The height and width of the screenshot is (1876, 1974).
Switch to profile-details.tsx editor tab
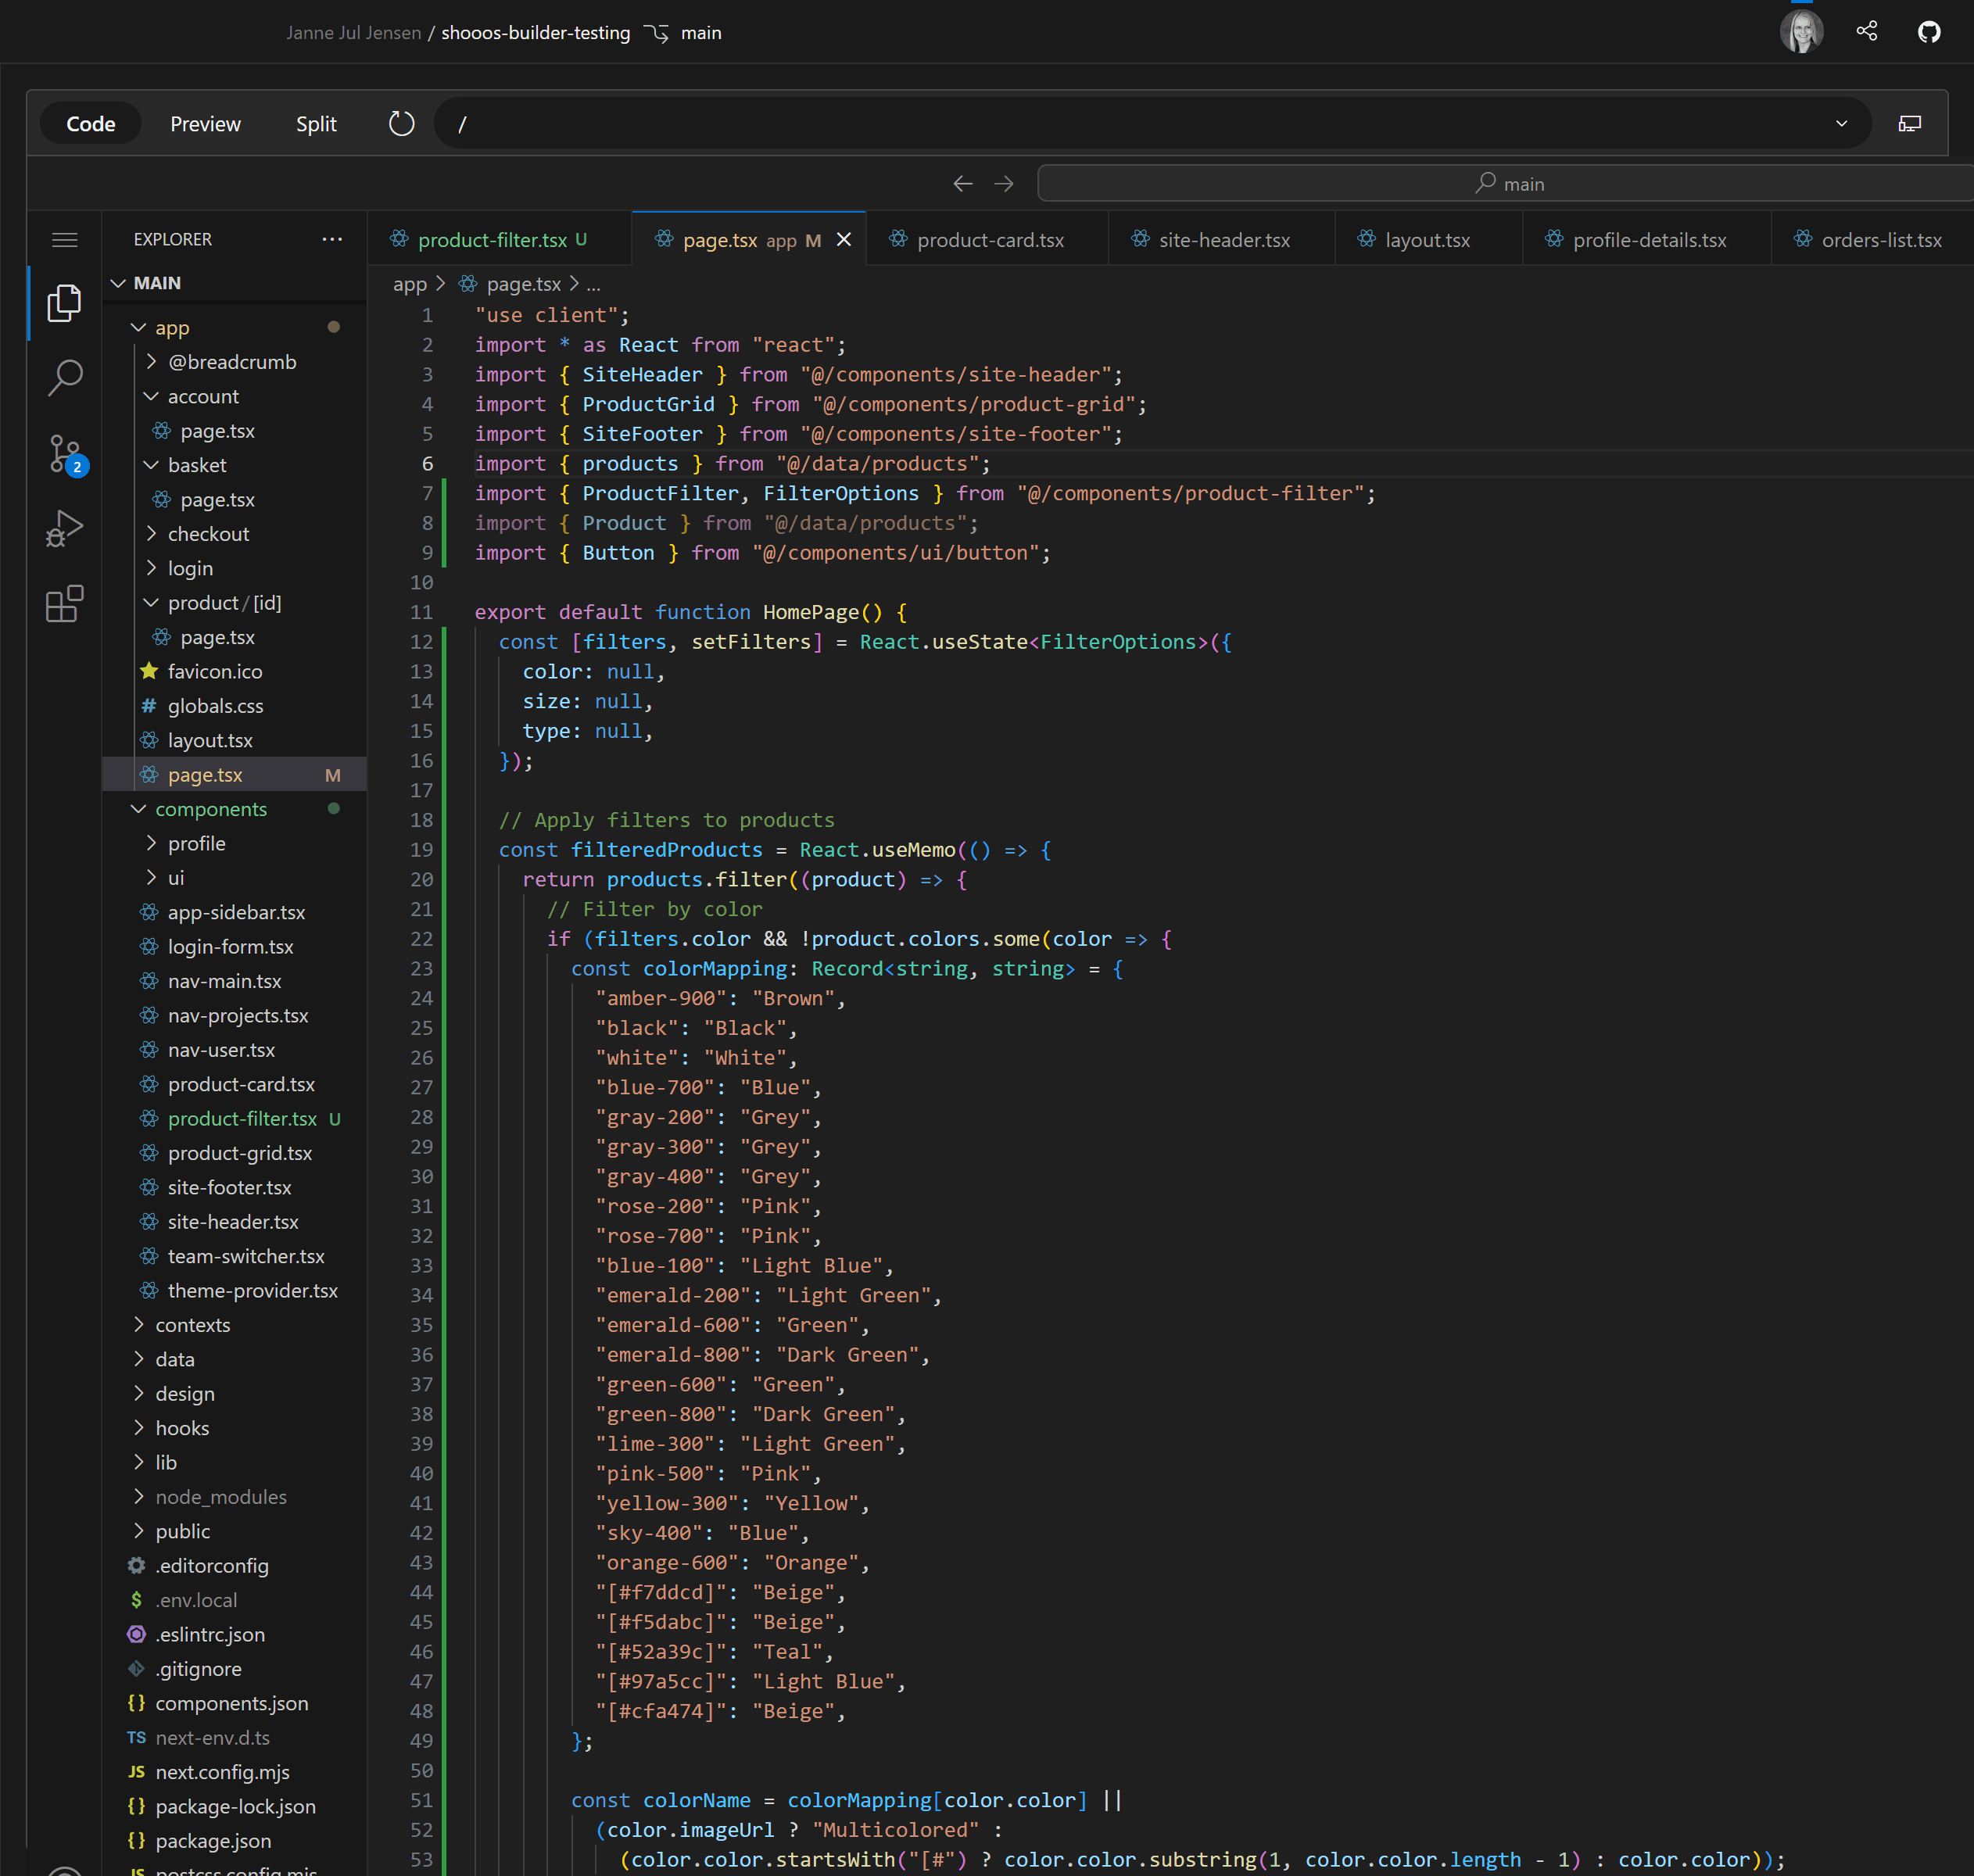[1647, 240]
